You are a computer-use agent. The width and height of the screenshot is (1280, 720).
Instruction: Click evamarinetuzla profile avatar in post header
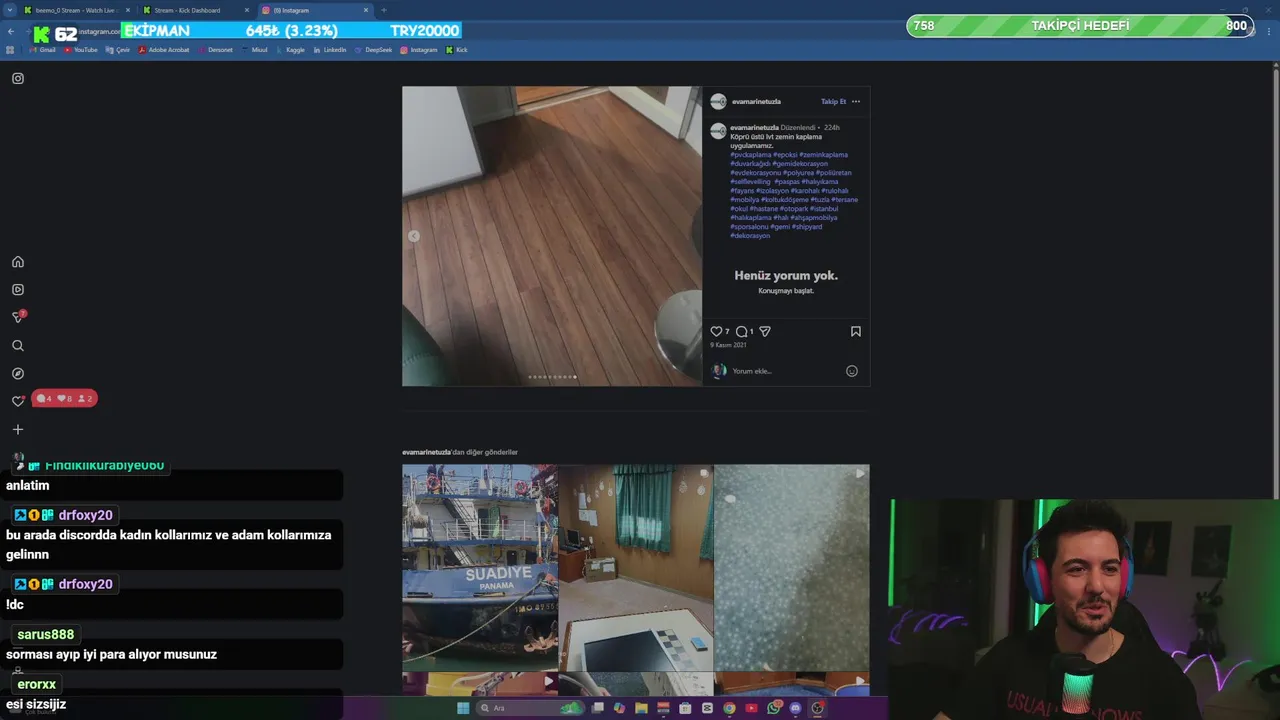718,101
